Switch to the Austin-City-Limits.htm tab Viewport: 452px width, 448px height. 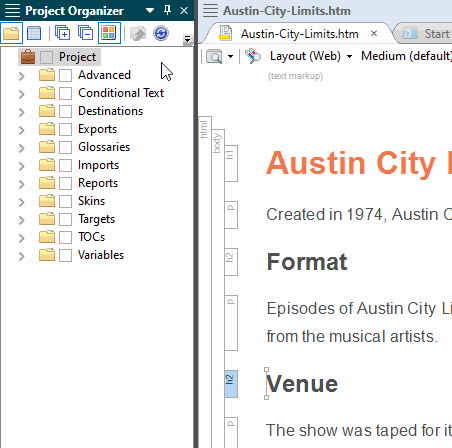pos(299,34)
